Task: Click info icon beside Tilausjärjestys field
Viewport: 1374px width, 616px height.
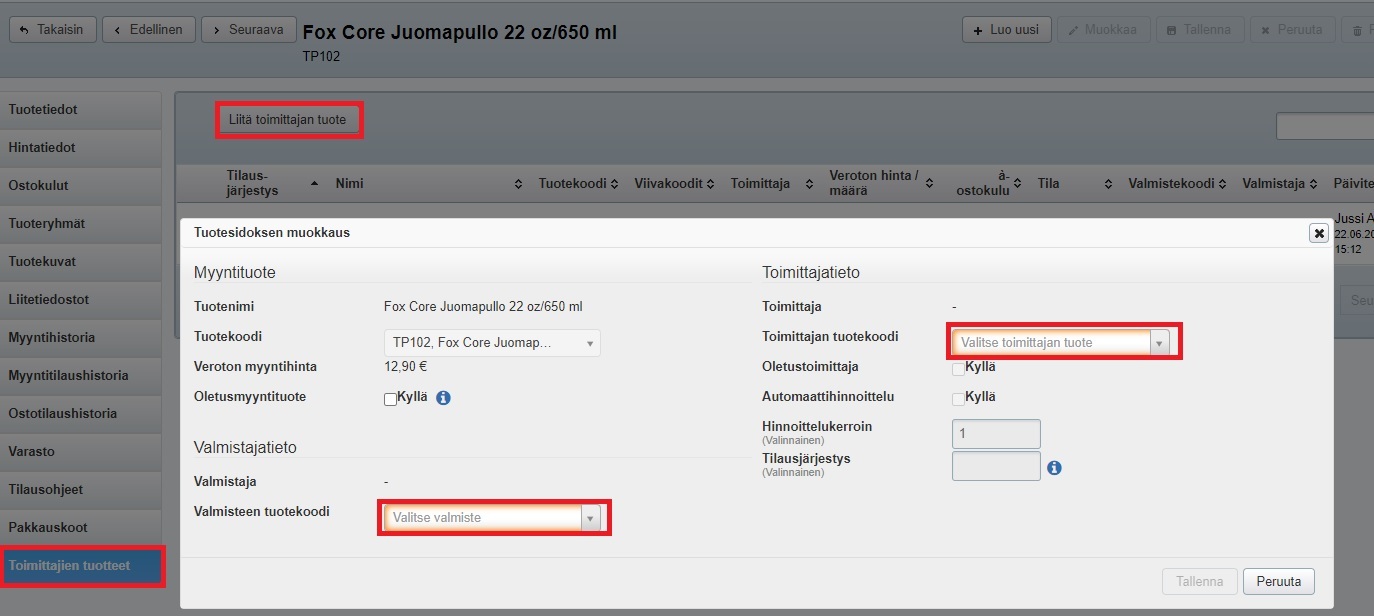Action: pyautogui.click(x=1054, y=467)
